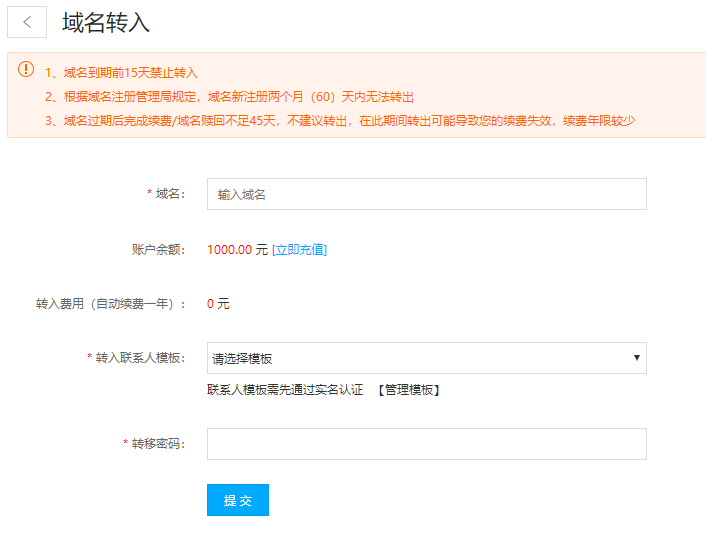Click the 转入联系人模板 label
The height and width of the screenshot is (540, 706).
tap(140, 358)
